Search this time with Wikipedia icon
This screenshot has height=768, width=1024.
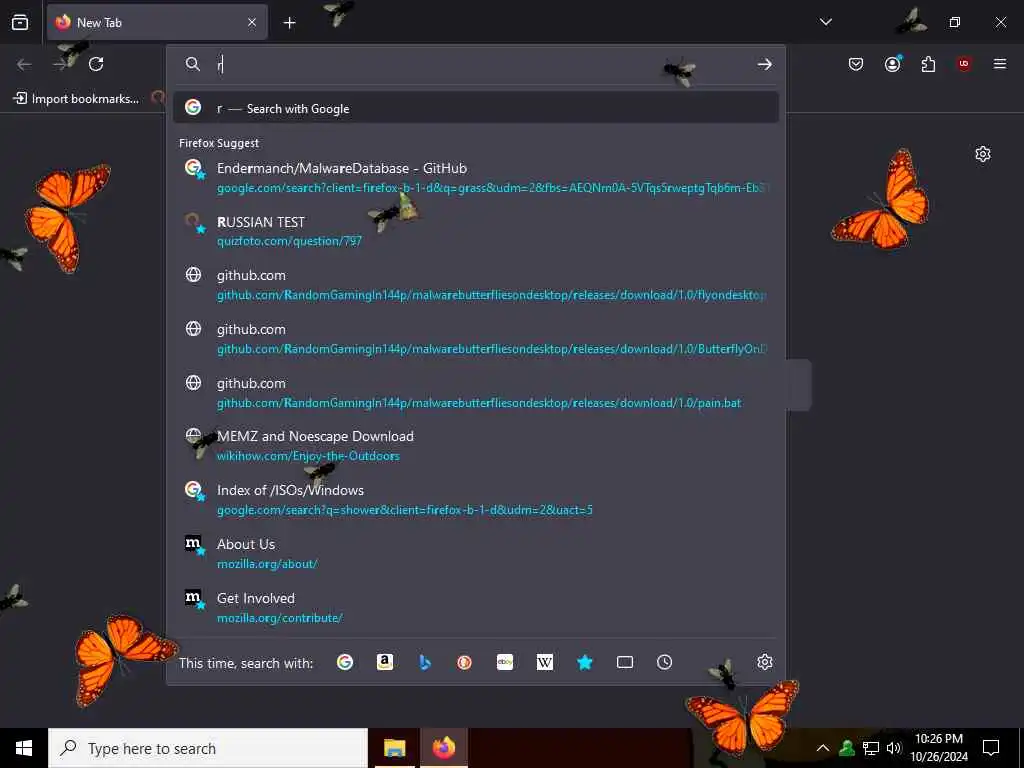tap(545, 662)
